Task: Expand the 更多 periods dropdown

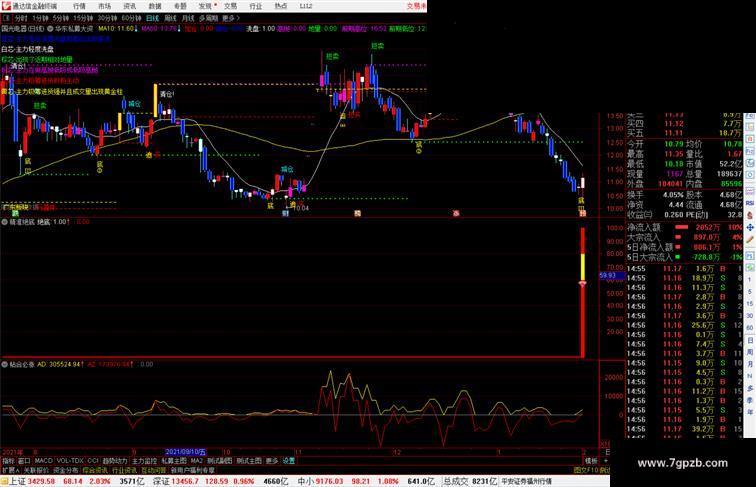Action: (230, 18)
